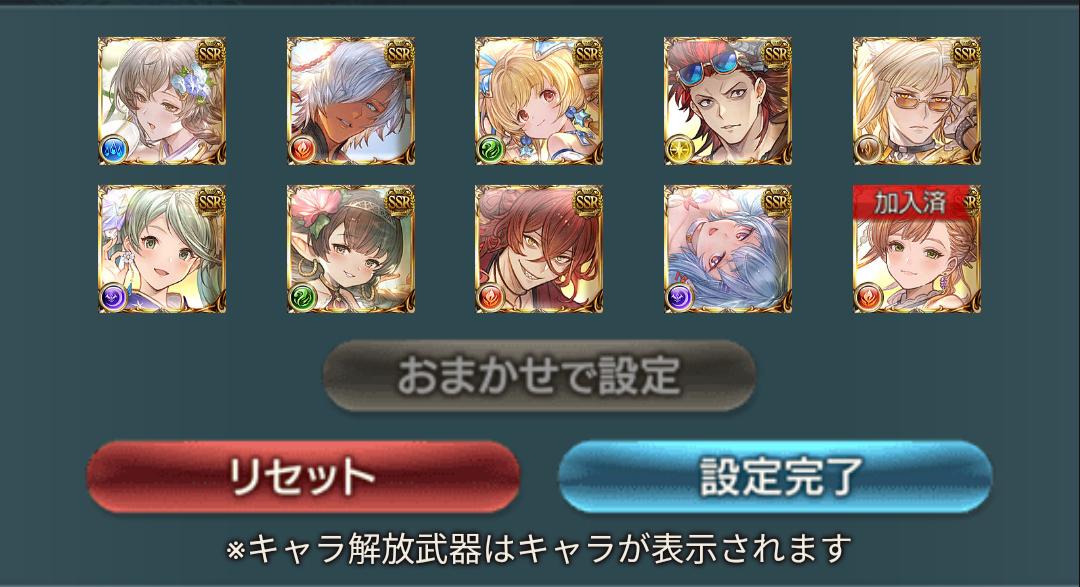Click the 加入済 red ribbon label
Image resolution: width=1080 pixels, height=587 pixels.
[911, 202]
